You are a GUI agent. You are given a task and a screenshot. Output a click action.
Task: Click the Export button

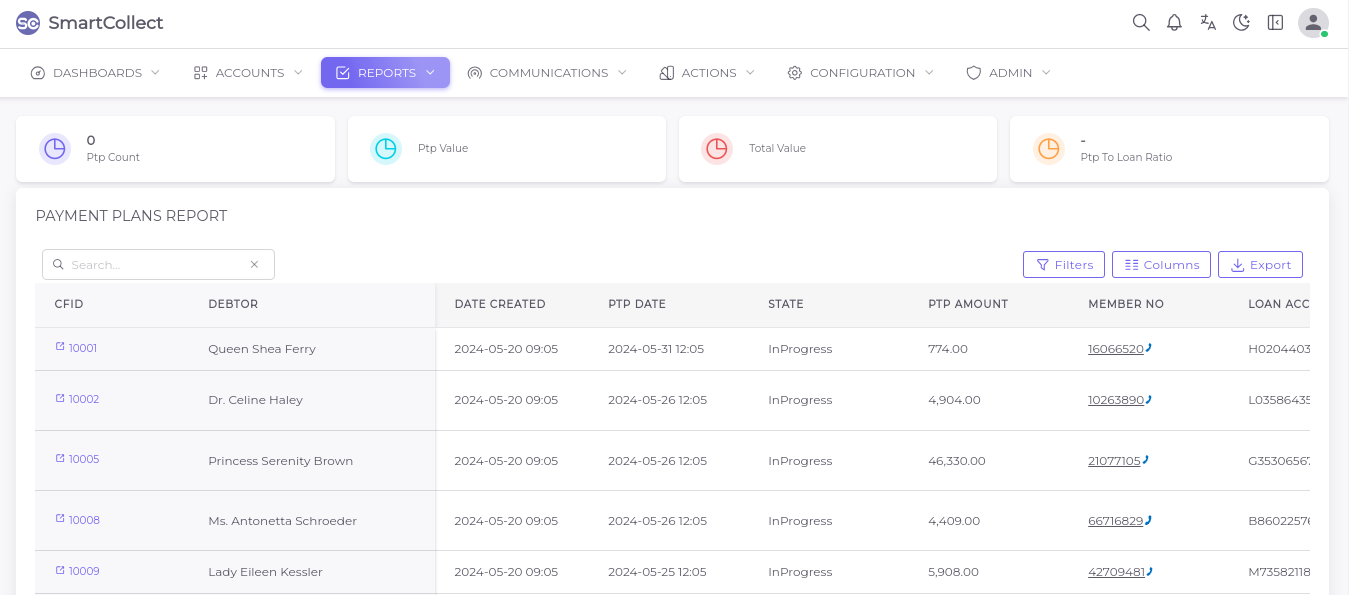pyautogui.click(x=1260, y=265)
